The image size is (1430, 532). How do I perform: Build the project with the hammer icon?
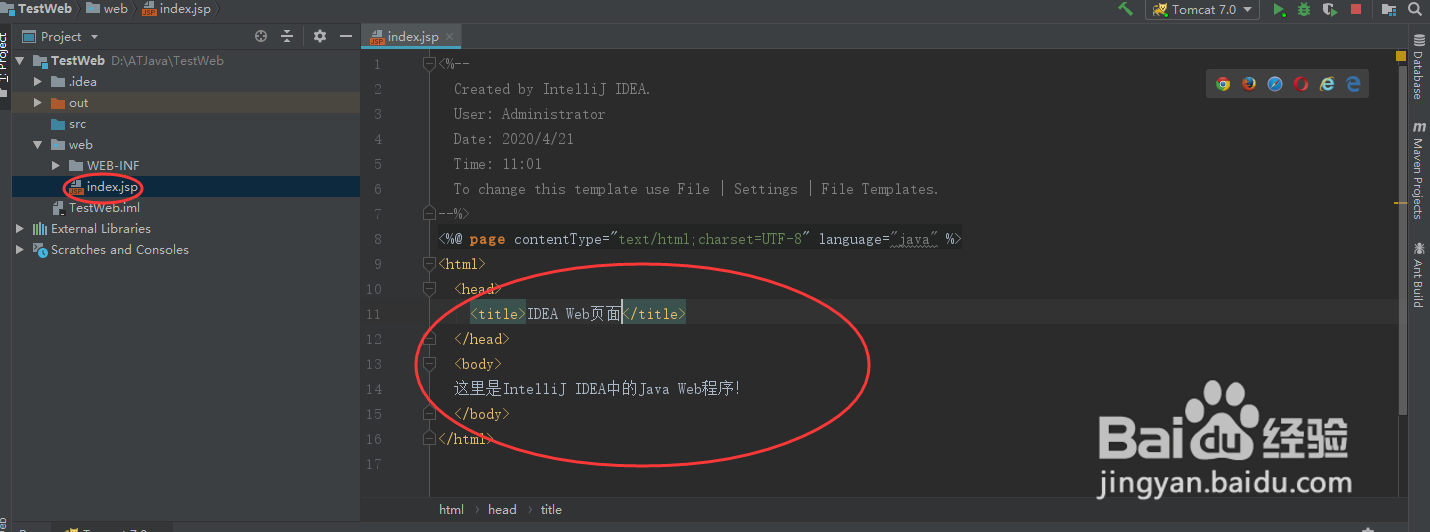(1126, 9)
